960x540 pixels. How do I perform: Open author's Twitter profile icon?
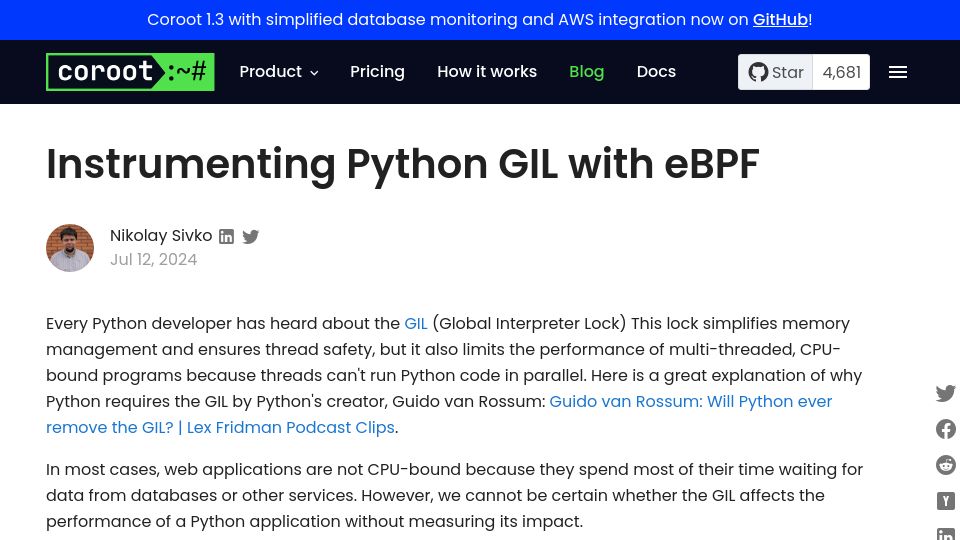pyautogui.click(x=250, y=236)
